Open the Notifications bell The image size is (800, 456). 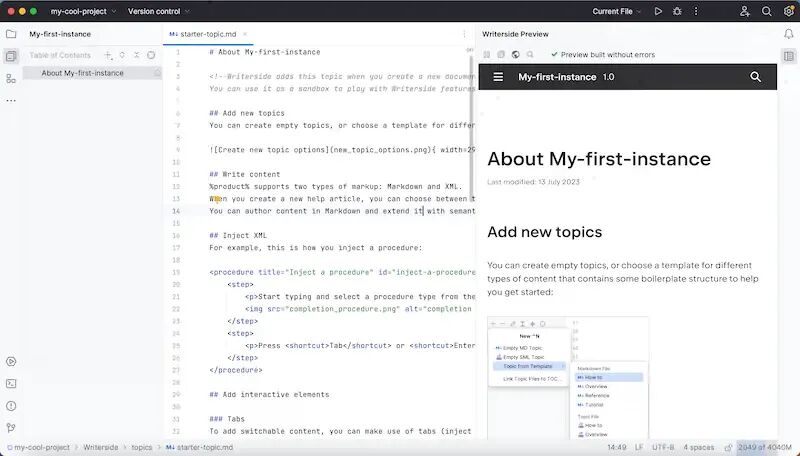pos(789,34)
